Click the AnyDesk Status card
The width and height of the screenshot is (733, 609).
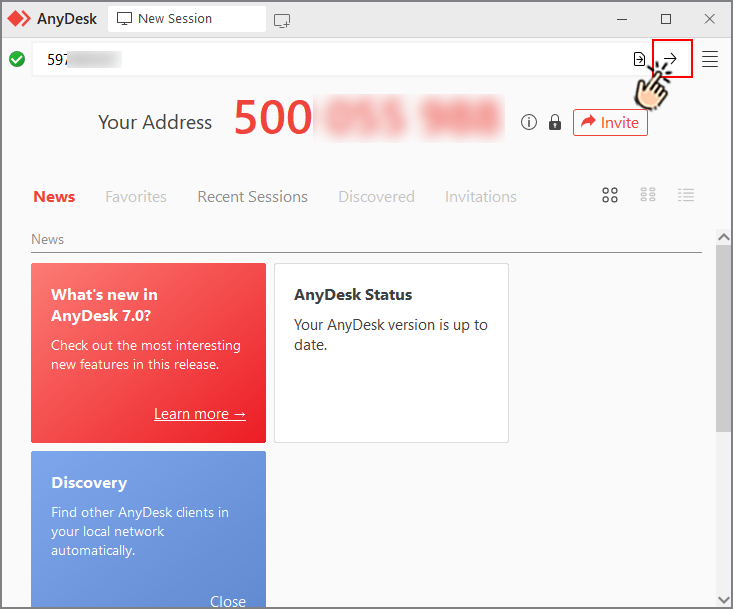point(391,353)
